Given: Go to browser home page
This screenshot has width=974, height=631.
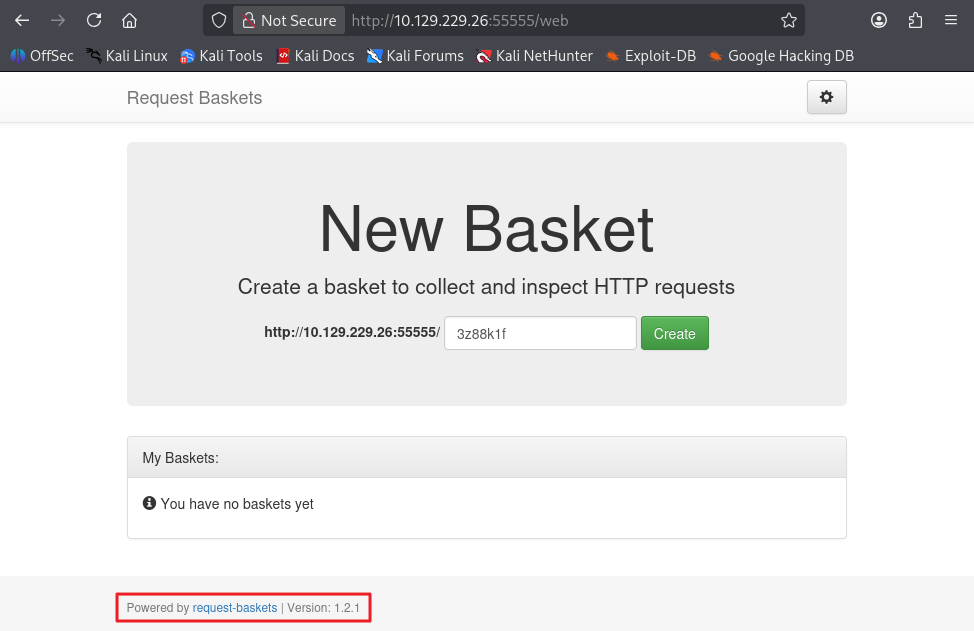Looking at the screenshot, I should point(129,20).
